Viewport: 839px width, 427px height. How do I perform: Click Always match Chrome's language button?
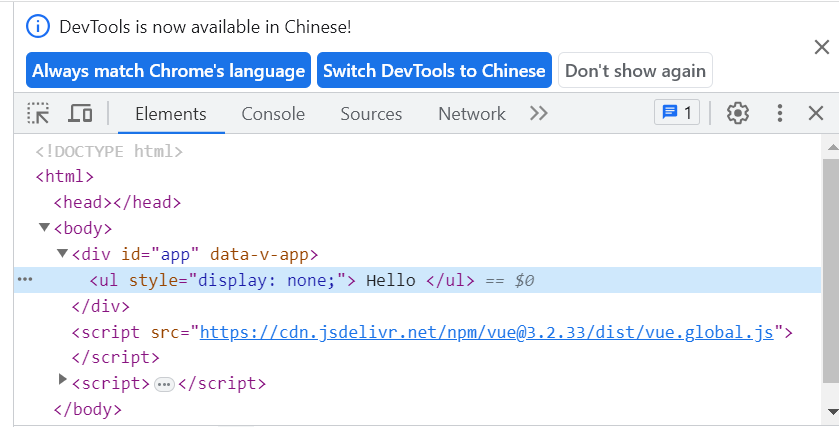pyautogui.click(x=168, y=70)
